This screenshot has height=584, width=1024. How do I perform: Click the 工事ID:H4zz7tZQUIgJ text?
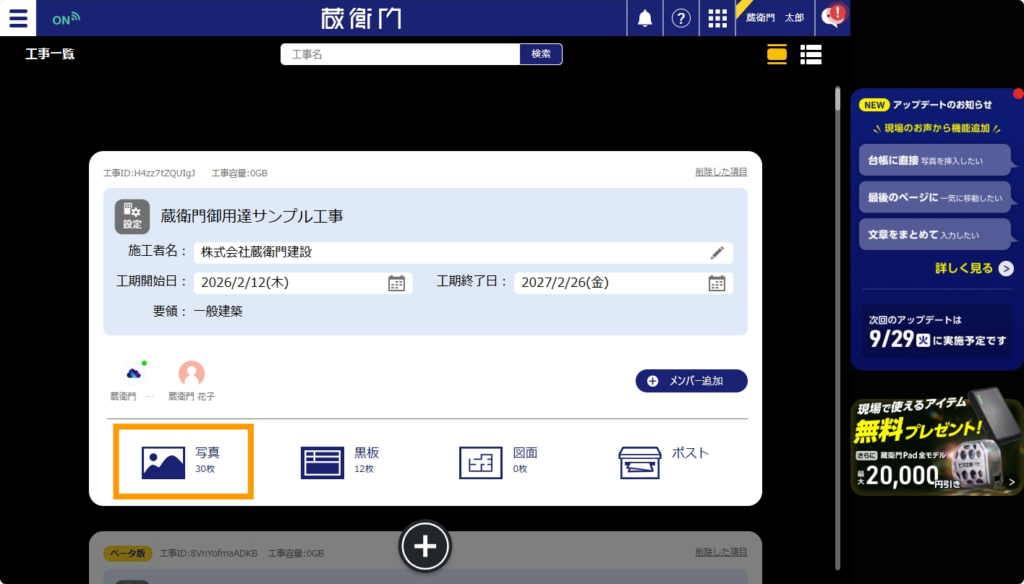coord(149,173)
